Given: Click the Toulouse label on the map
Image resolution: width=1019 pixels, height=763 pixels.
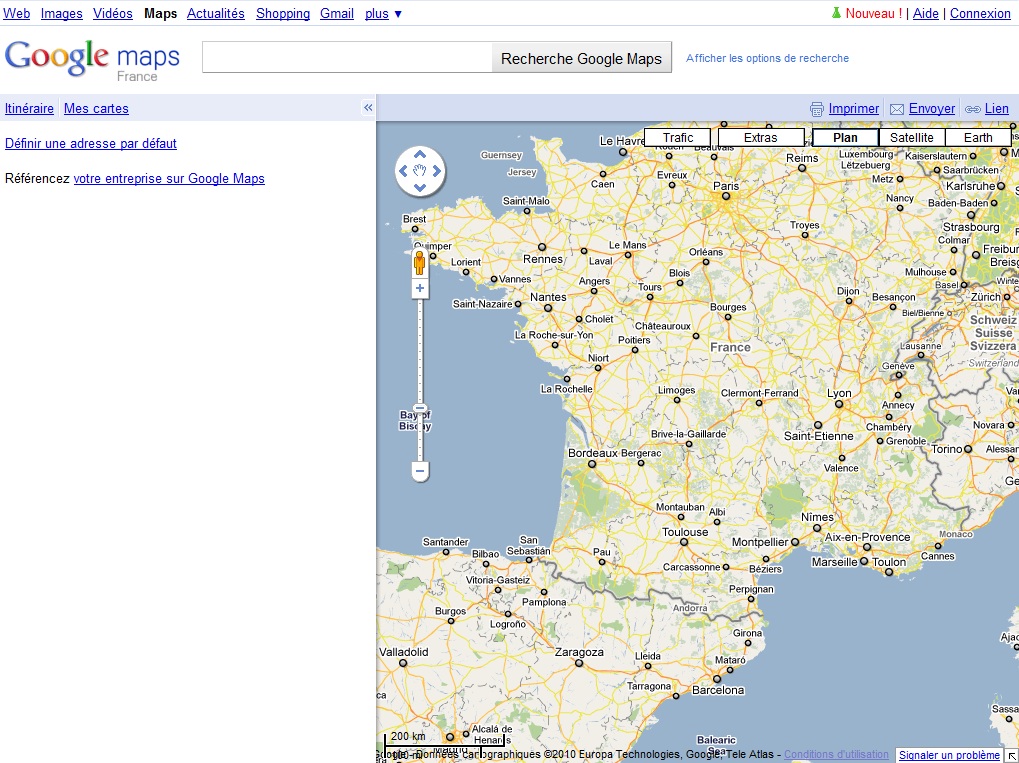Looking at the screenshot, I should [685, 532].
